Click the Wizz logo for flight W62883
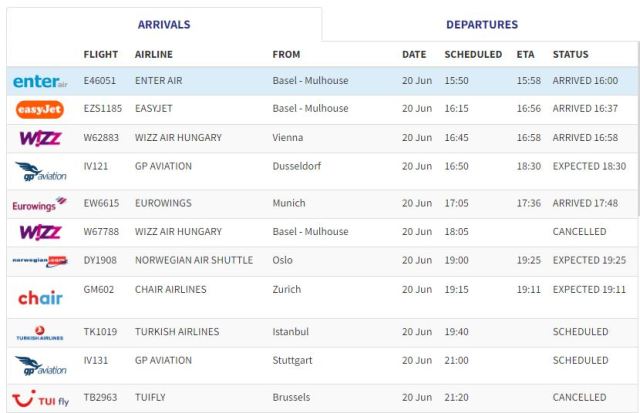This screenshot has height=413, width=640. click(40, 137)
